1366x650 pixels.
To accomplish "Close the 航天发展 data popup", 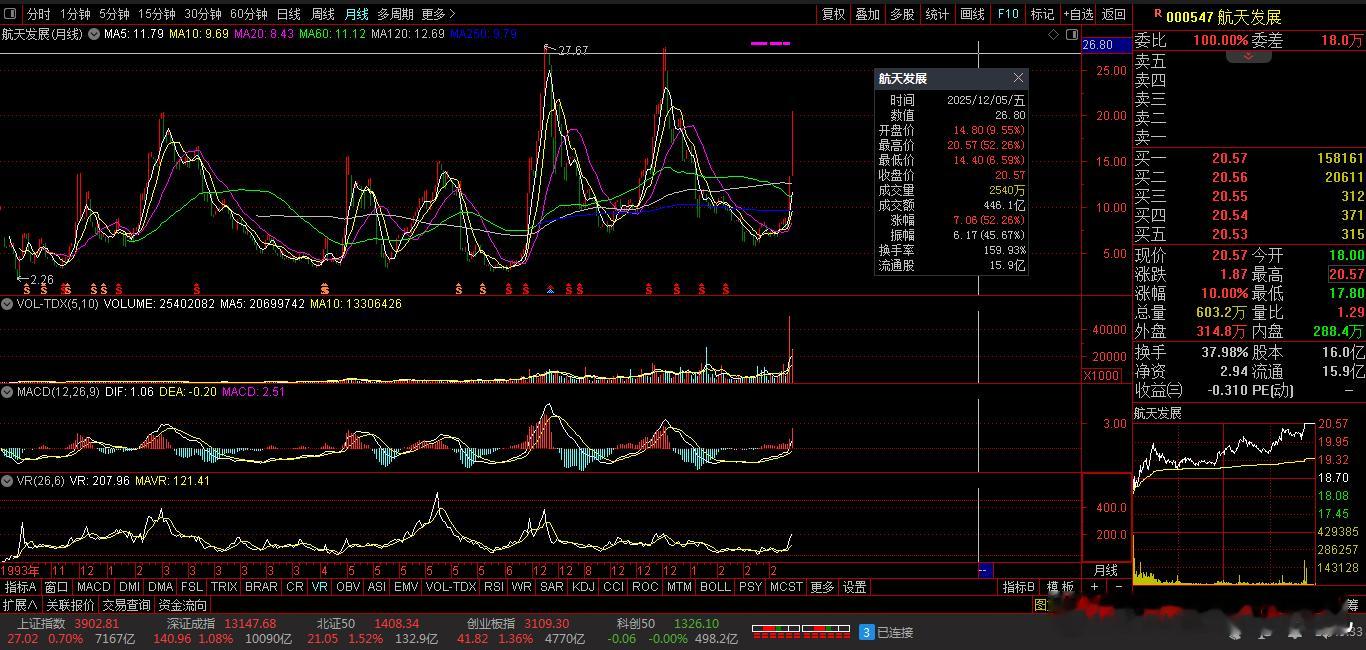I will [x=1018, y=78].
